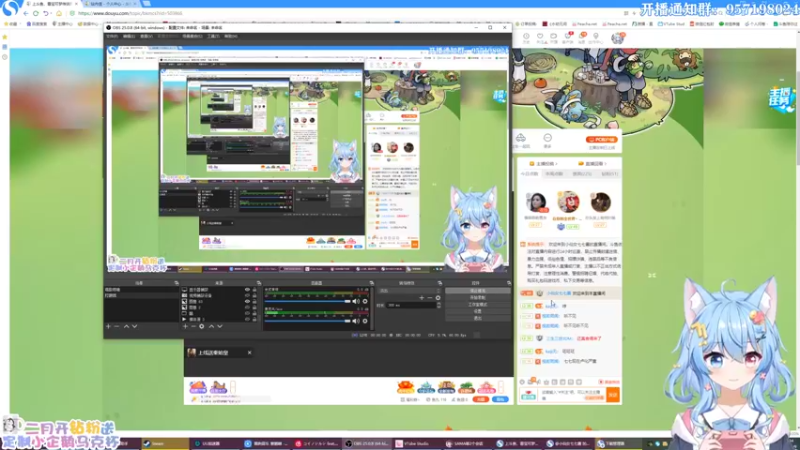
Task: Open the scene transition type dropdown
Action: (x=409, y=290)
